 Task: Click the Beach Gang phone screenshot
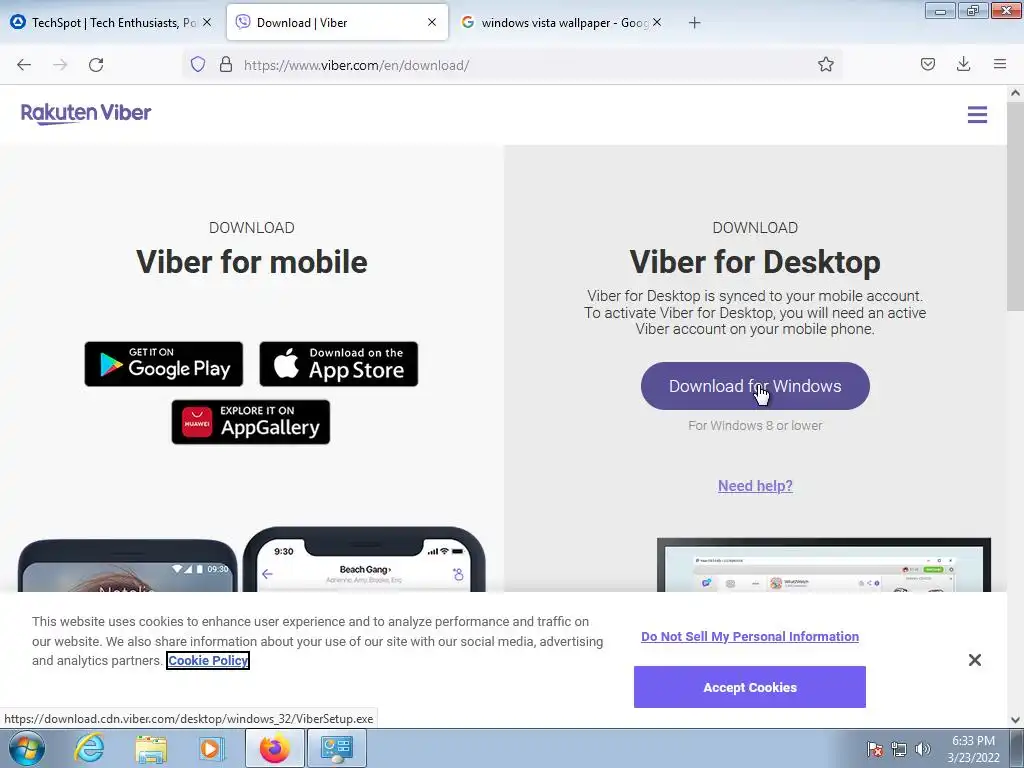click(x=364, y=560)
